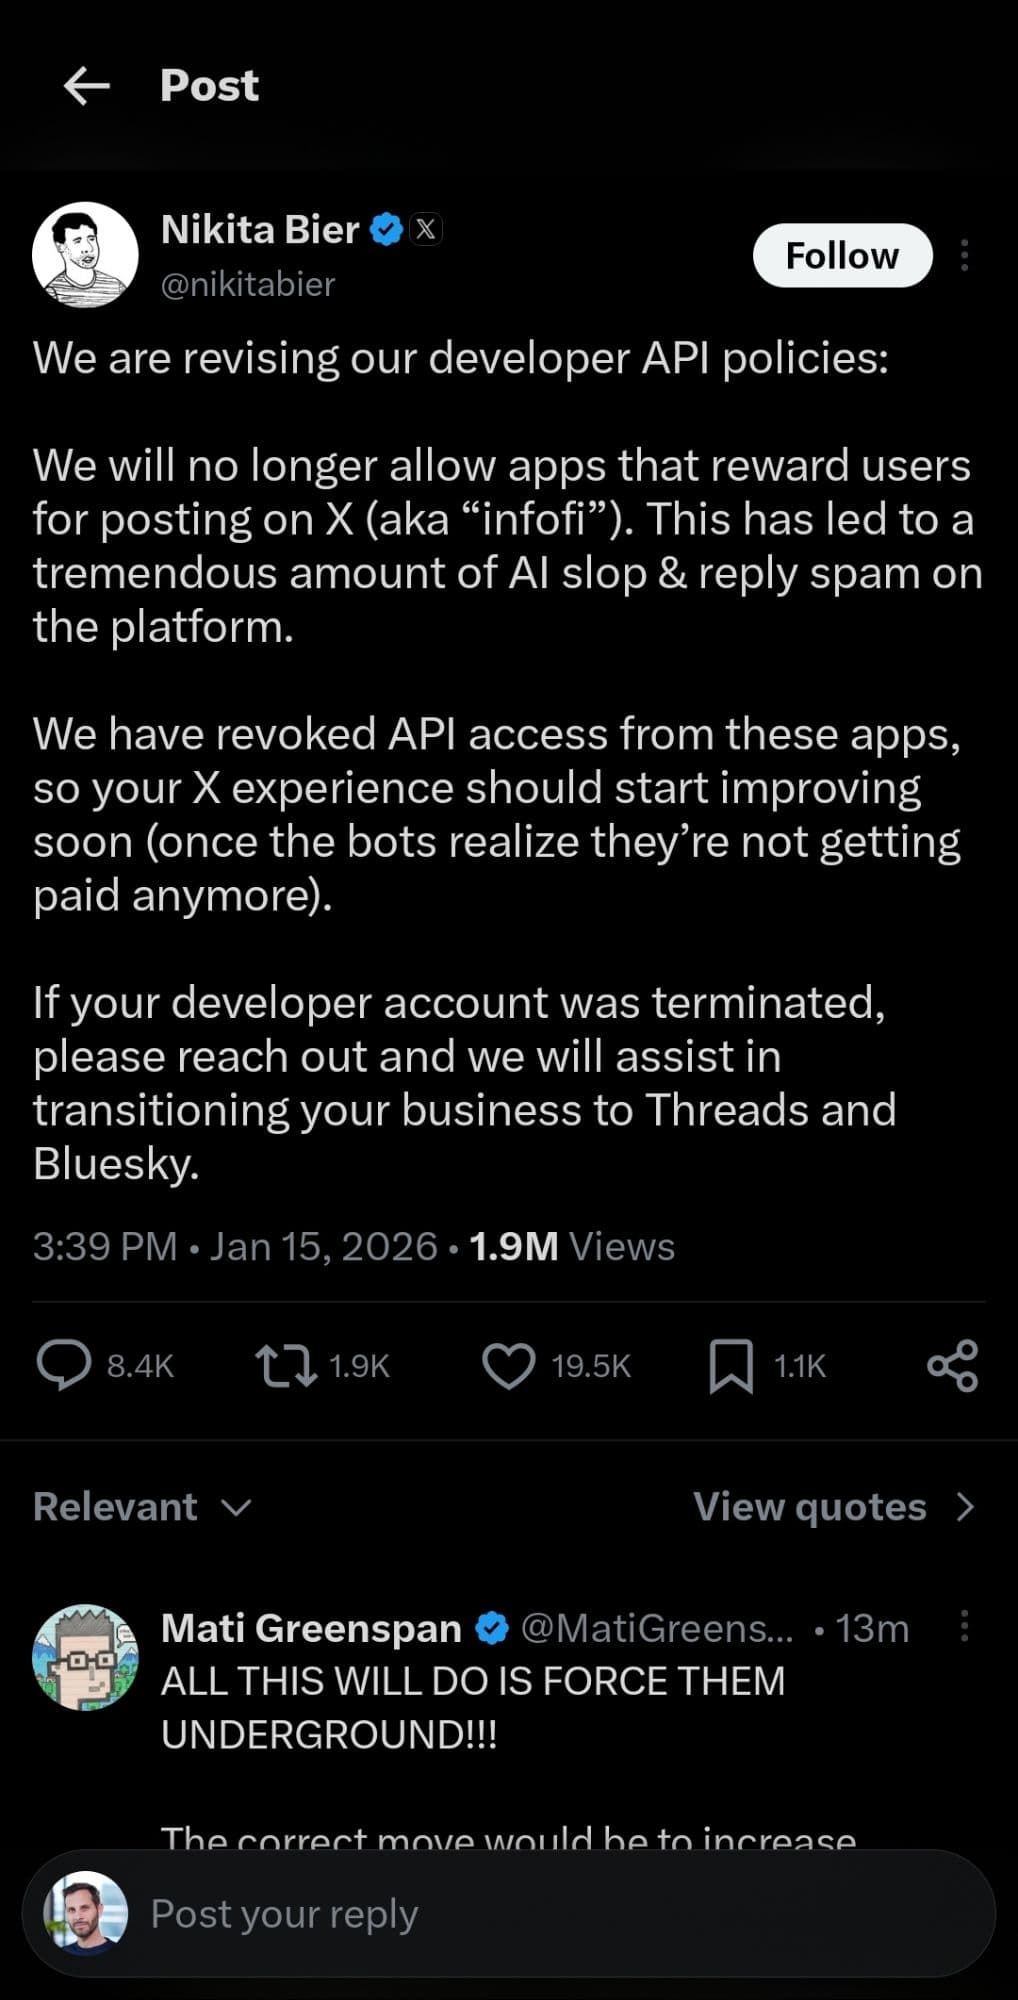The image size is (1018, 2000).
Task: Bookmark Nikita Bier's post
Action: point(731,1366)
